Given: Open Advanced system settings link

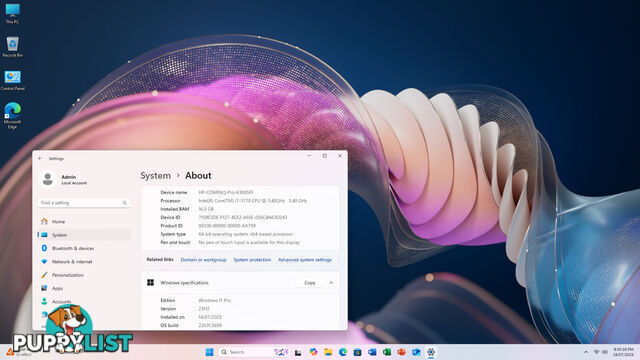Looking at the screenshot, I should tap(305, 260).
